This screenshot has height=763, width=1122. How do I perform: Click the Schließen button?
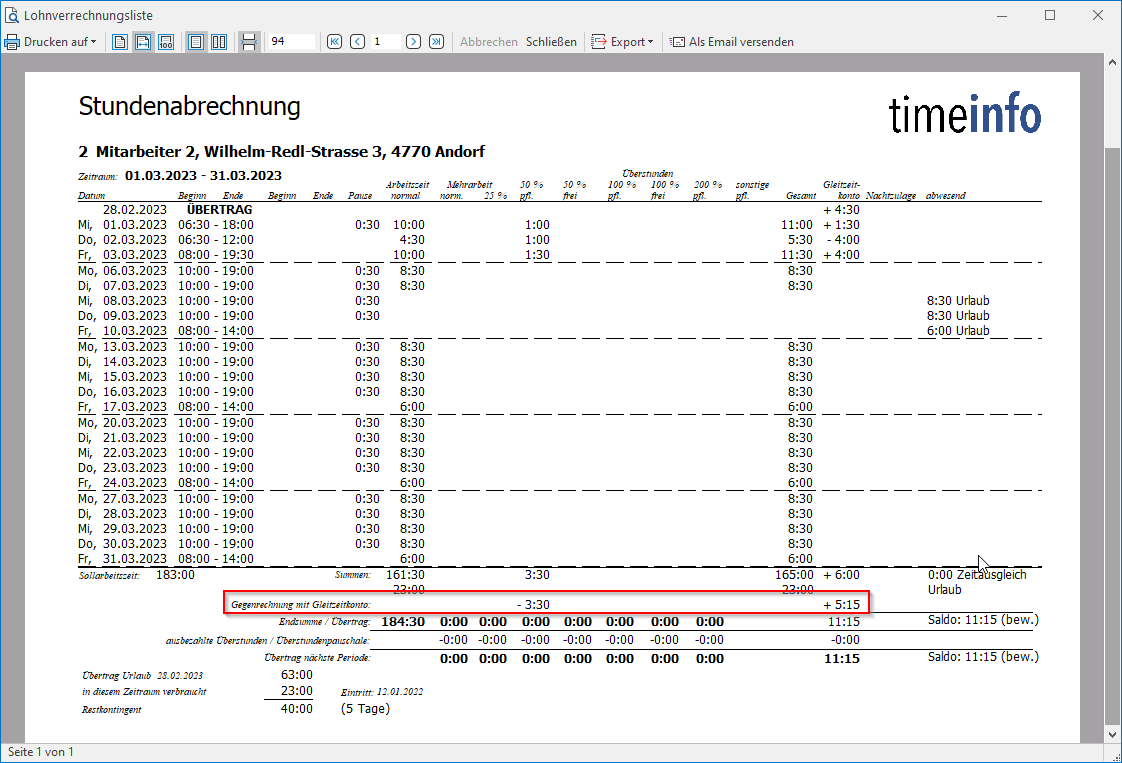pyautogui.click(x=551, y=42)
